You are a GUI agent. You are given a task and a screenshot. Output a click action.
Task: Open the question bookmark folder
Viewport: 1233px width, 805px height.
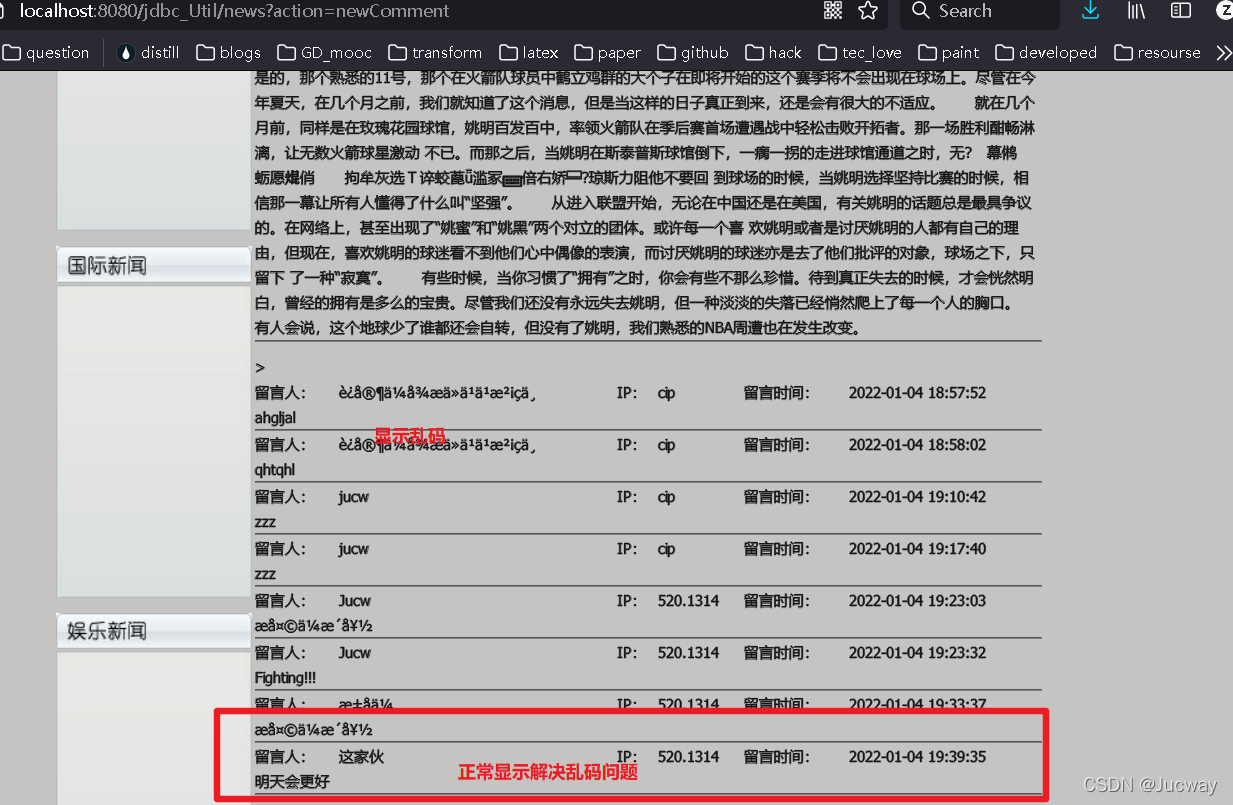[x=47, y=52]
